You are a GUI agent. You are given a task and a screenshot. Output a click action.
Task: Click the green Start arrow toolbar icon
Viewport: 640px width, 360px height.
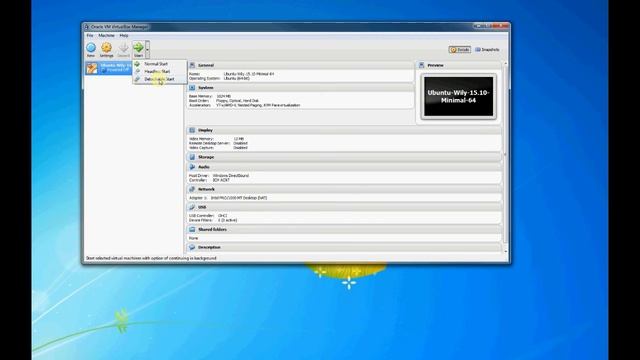(x=138, y=48)
